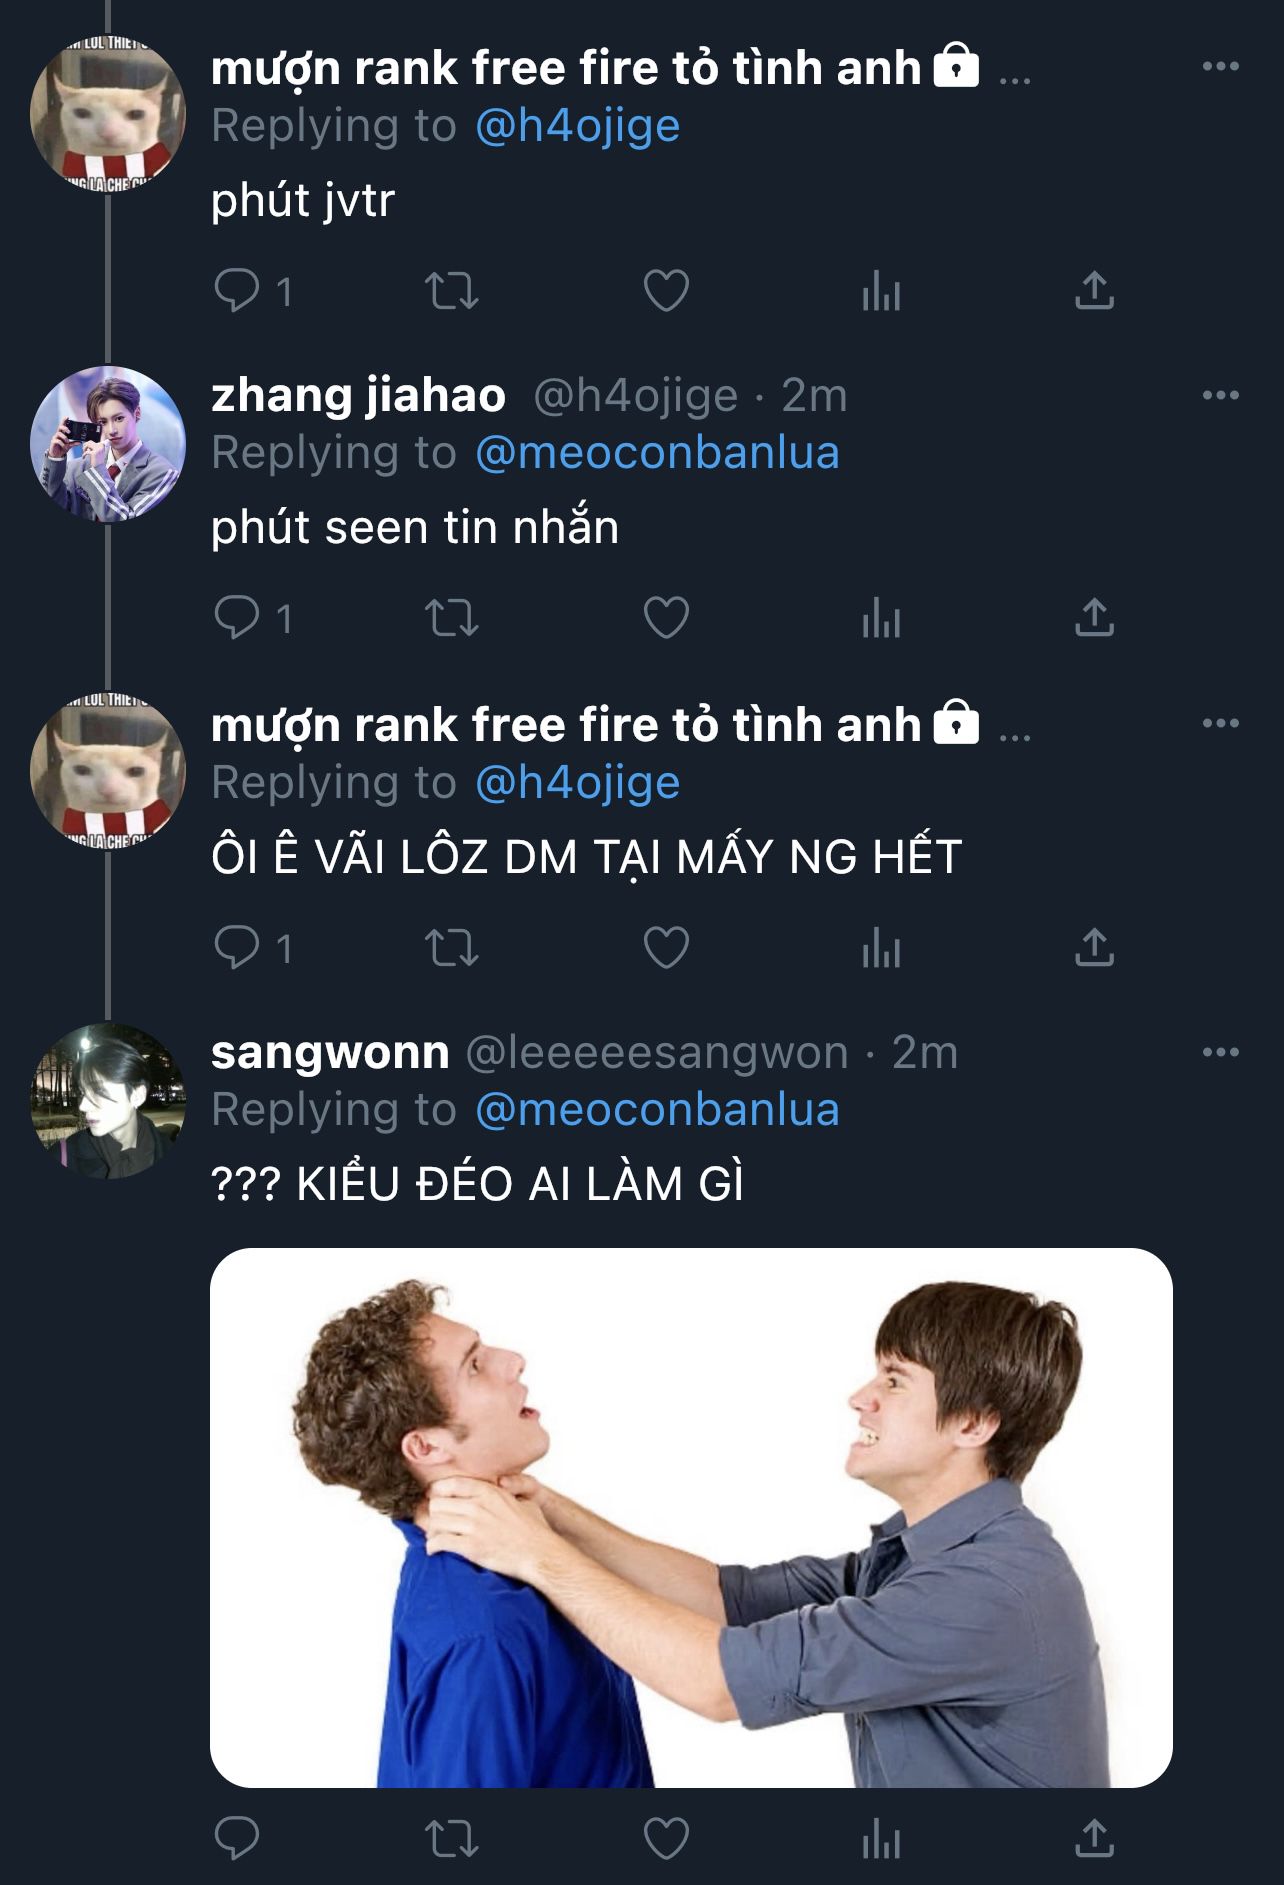Share the "phút seen tin nhắn" tweet
The image size is (1284, 1885).
1095,618
